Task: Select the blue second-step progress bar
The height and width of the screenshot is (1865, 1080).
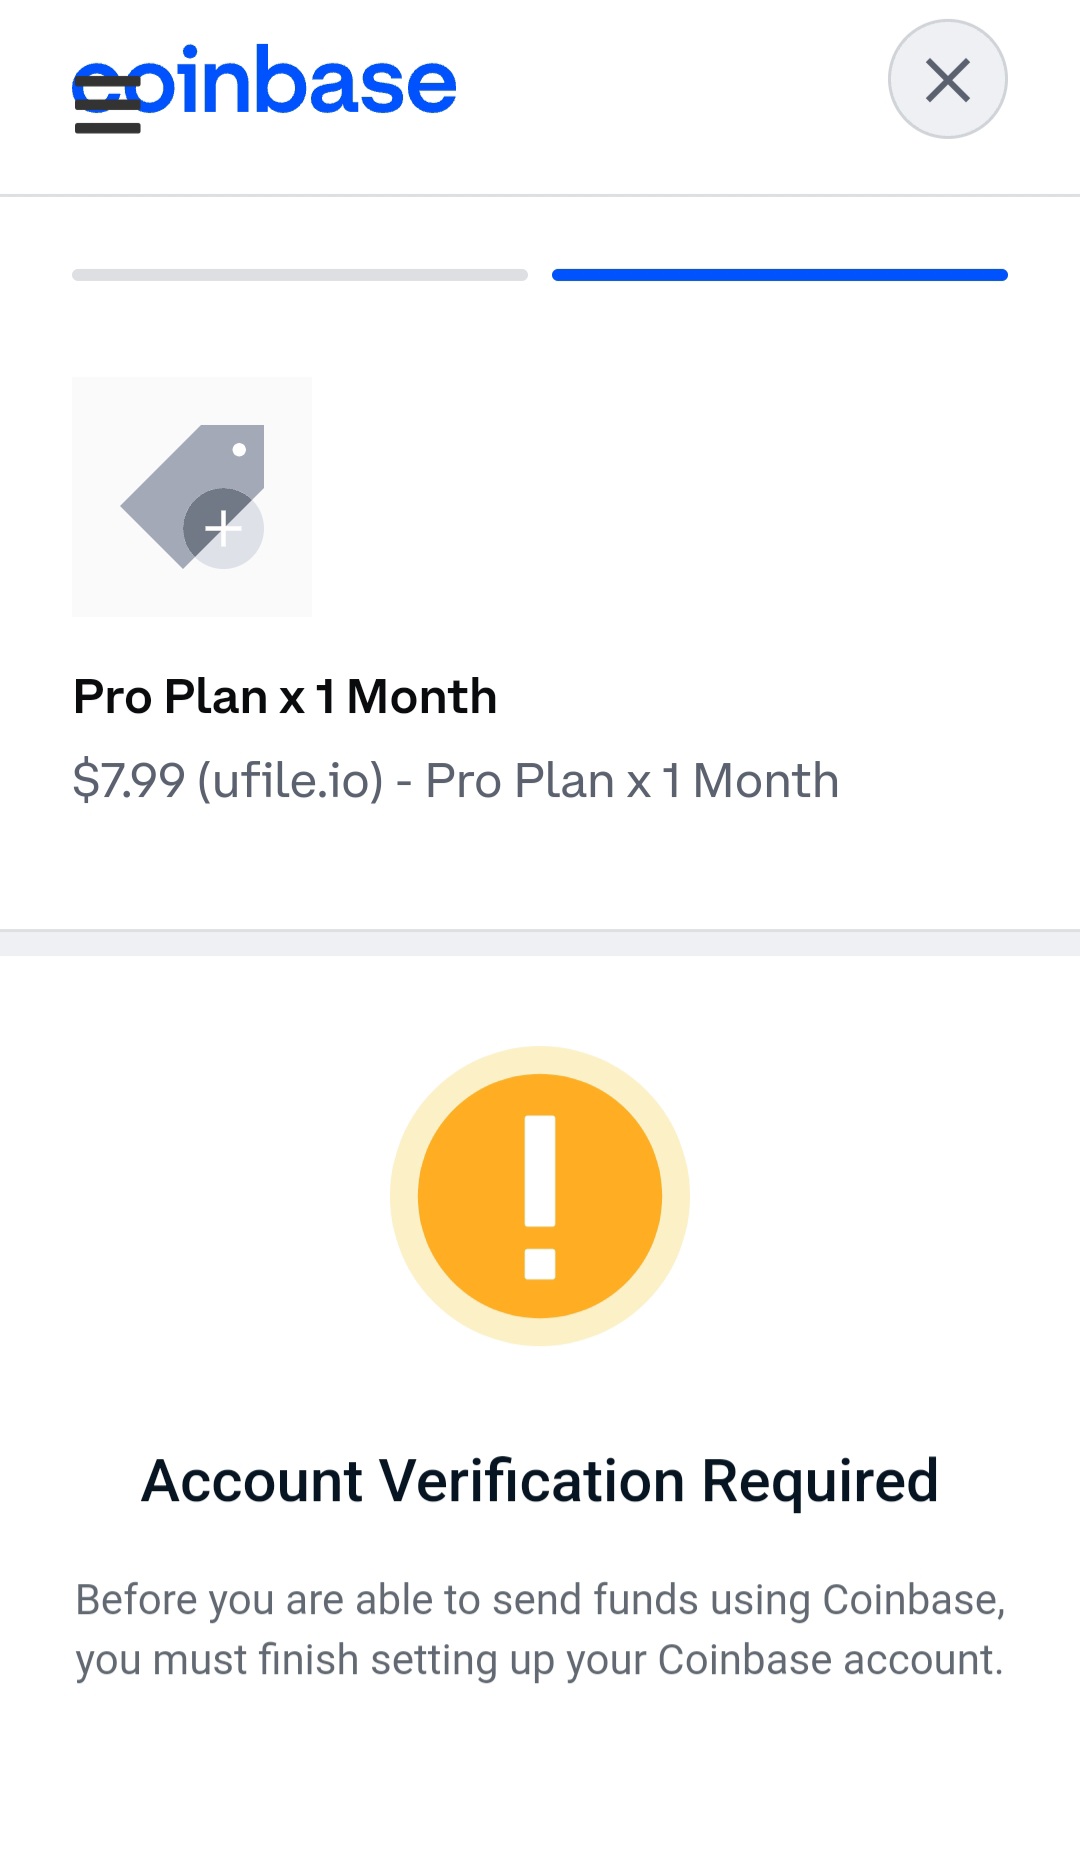Action: click(x=779, y=275)
